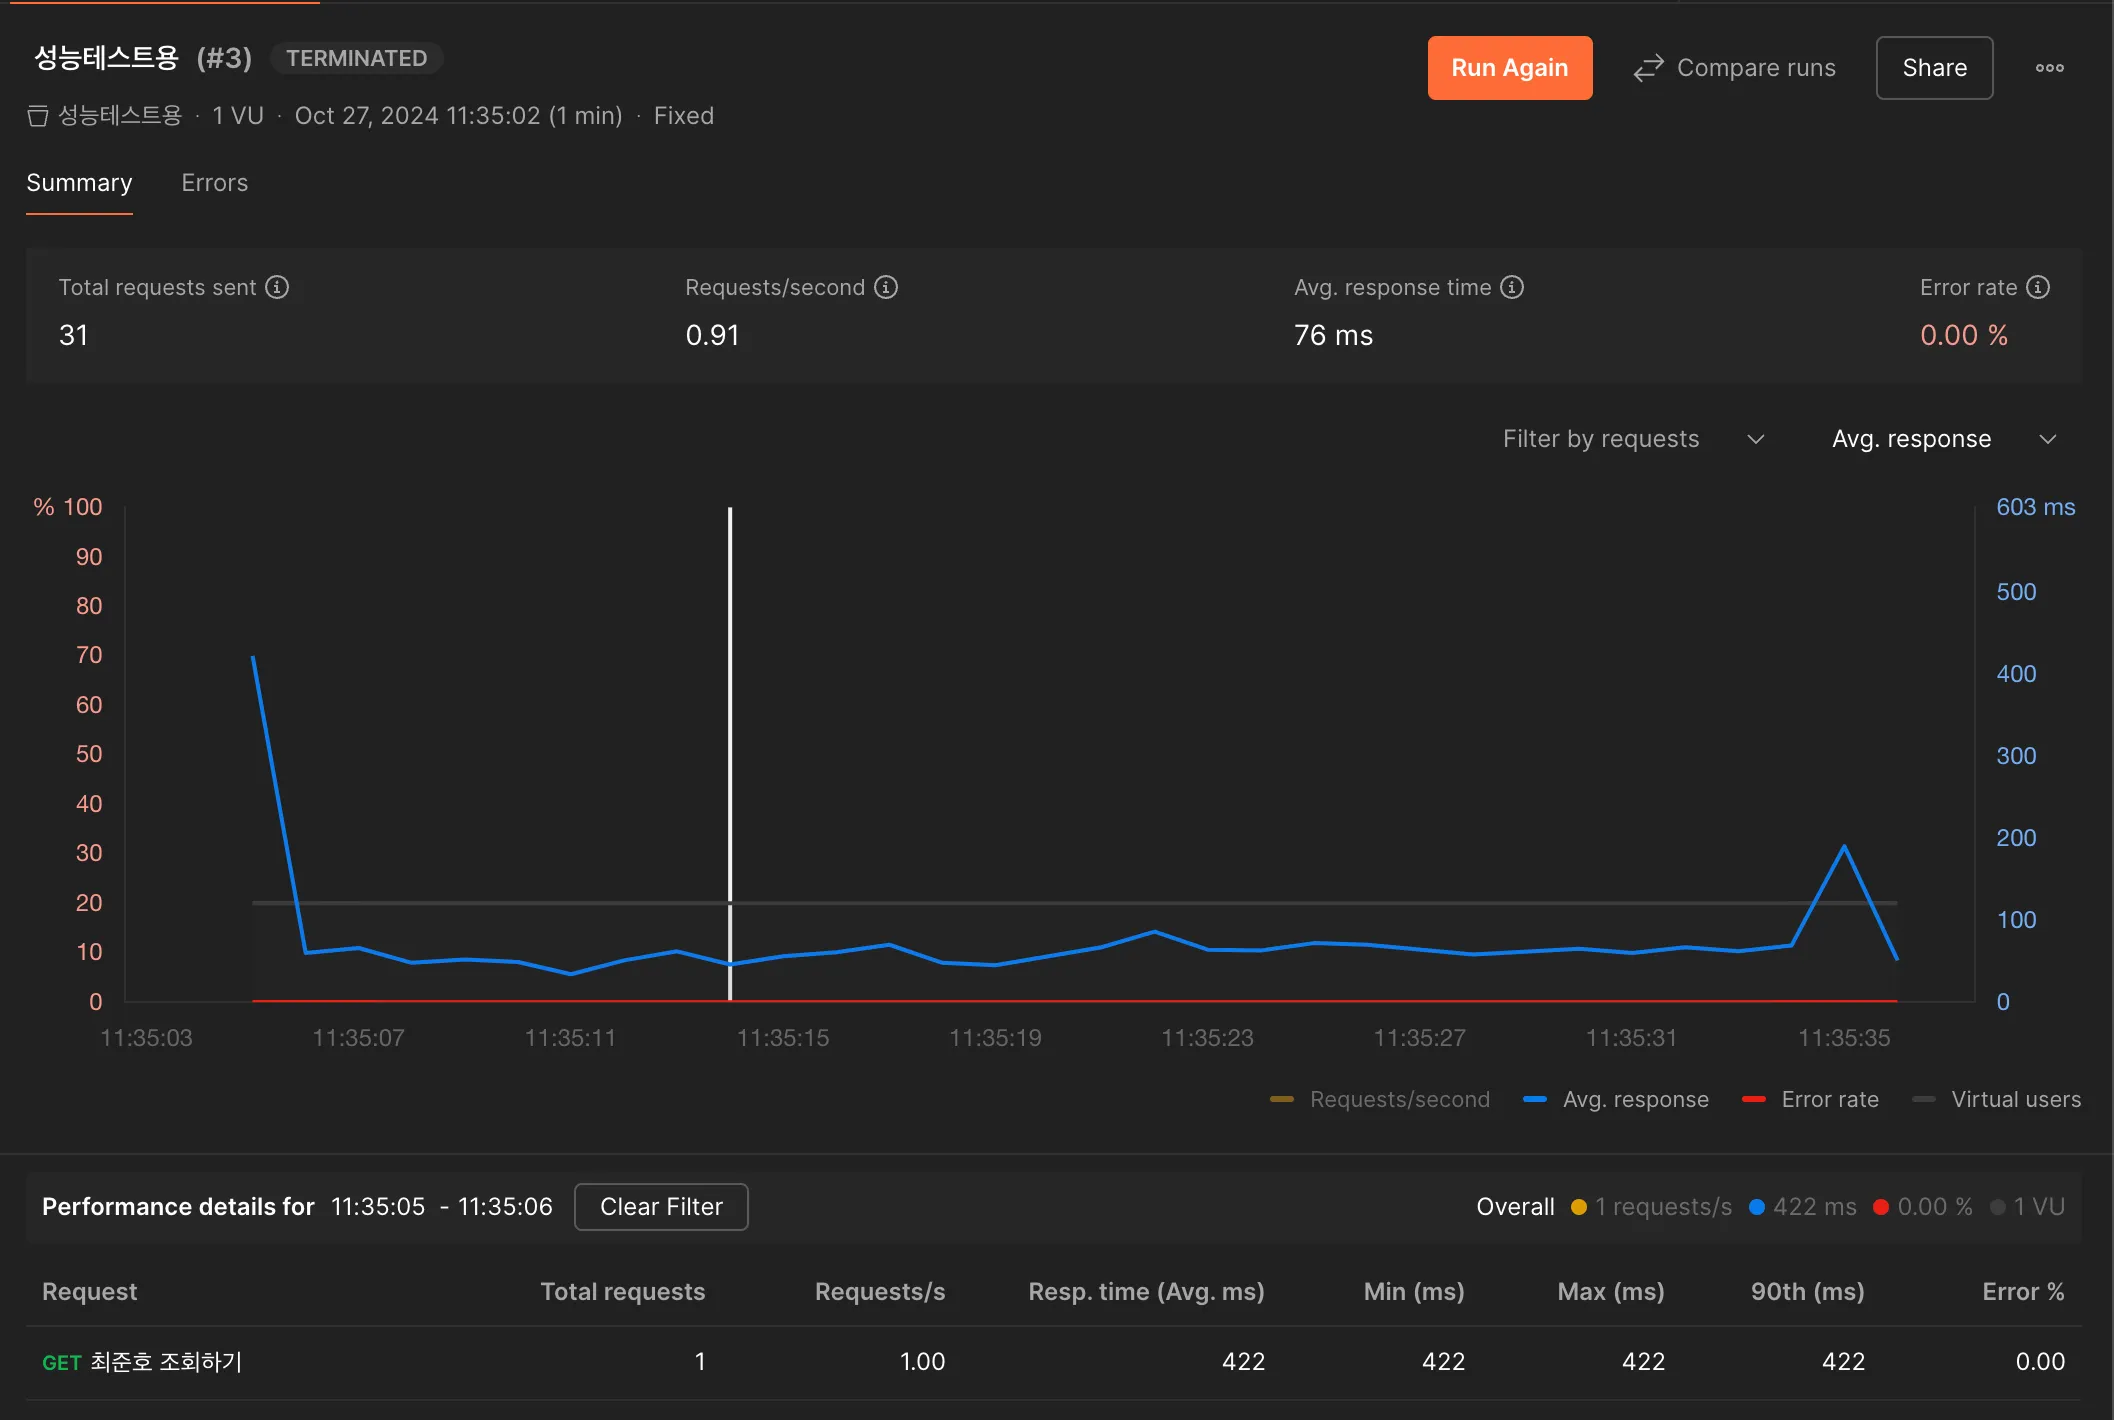Click info icon beside Requests/second
The width and height of the screenshot is (2114, 1420).
point(886,287)
